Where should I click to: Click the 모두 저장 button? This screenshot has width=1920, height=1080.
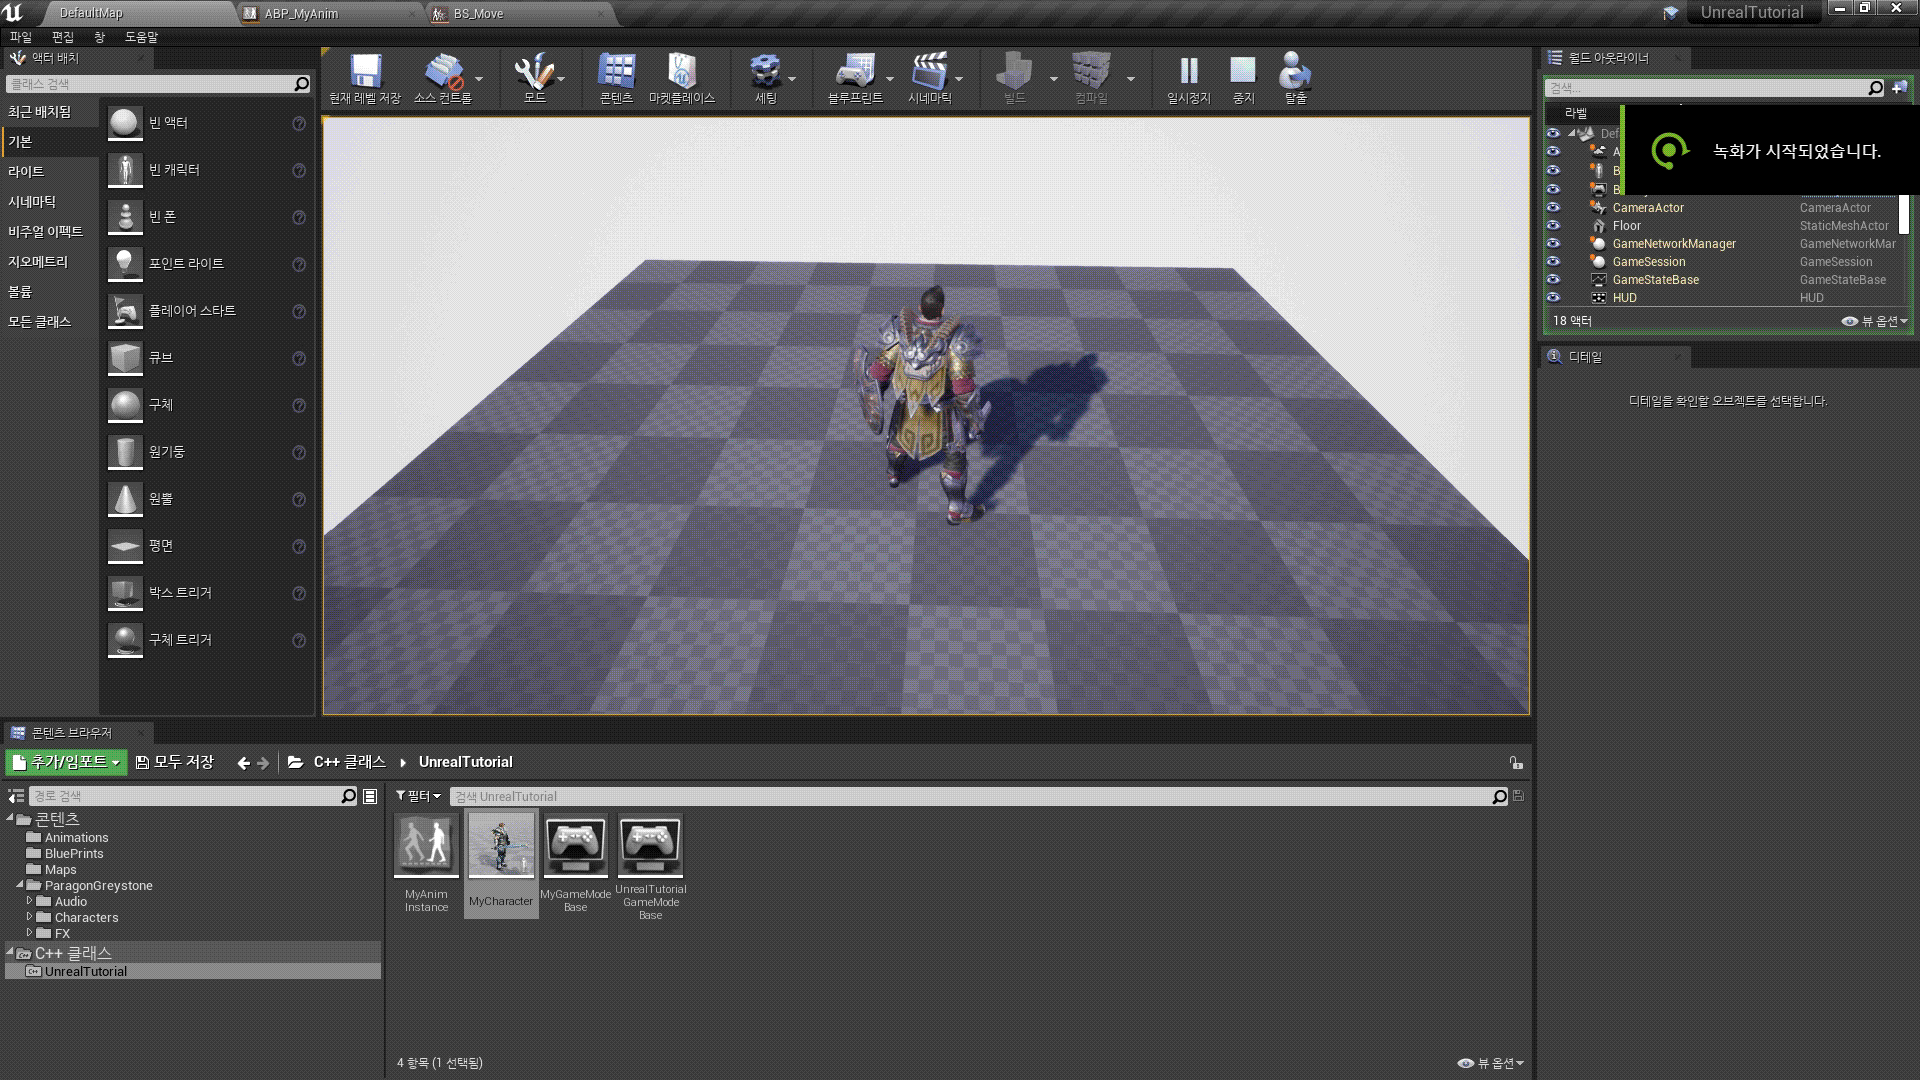click(175, 762)
